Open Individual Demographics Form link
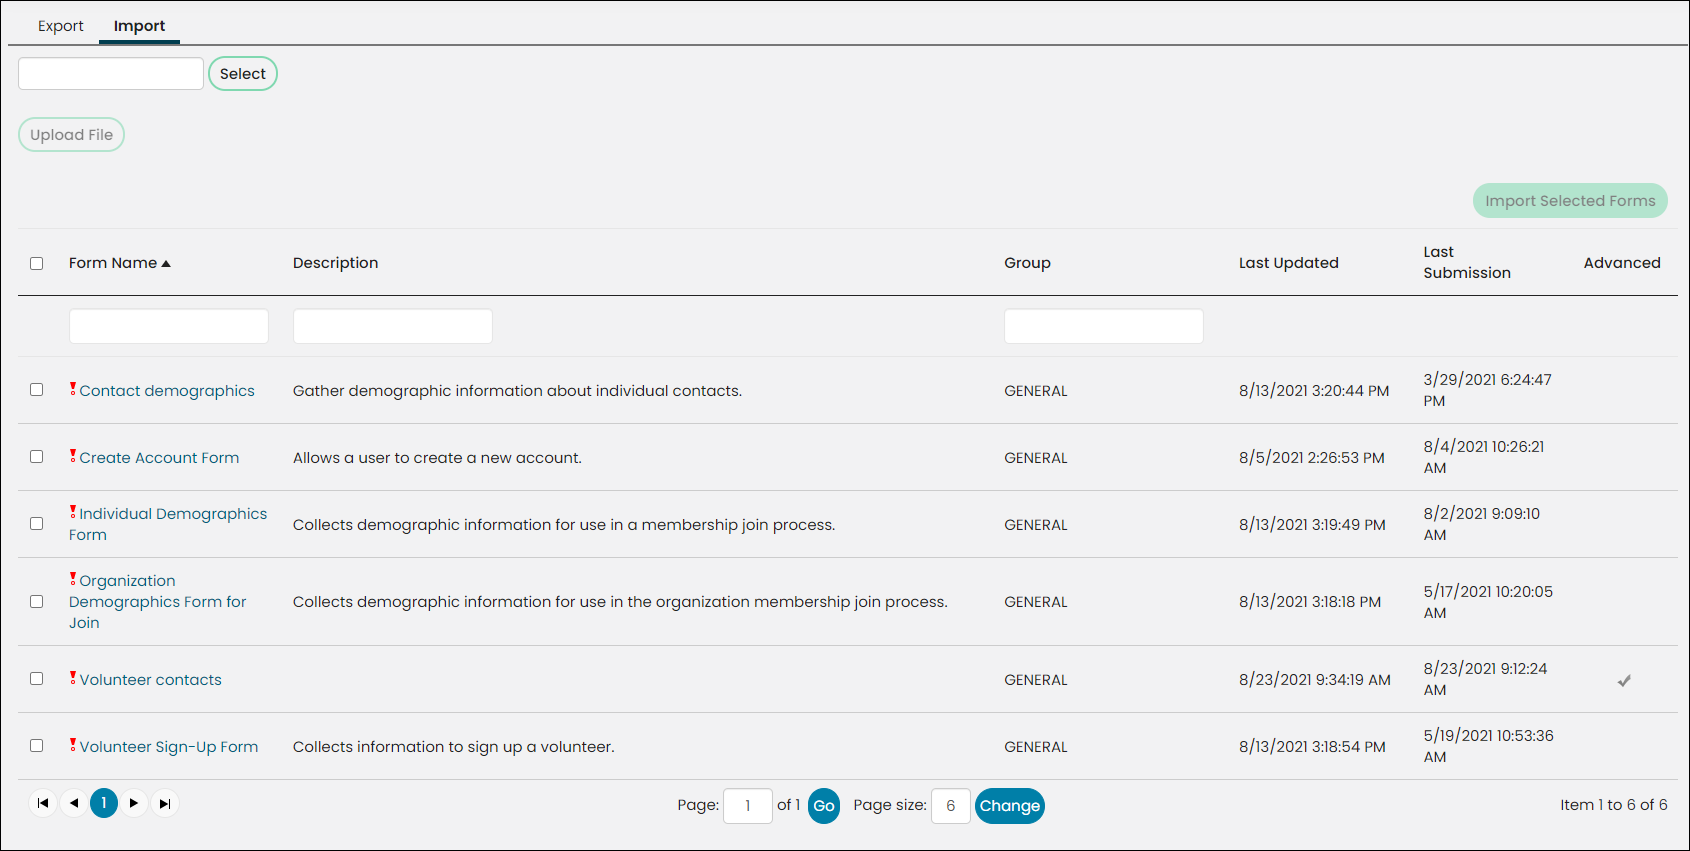 click(168, 524)
